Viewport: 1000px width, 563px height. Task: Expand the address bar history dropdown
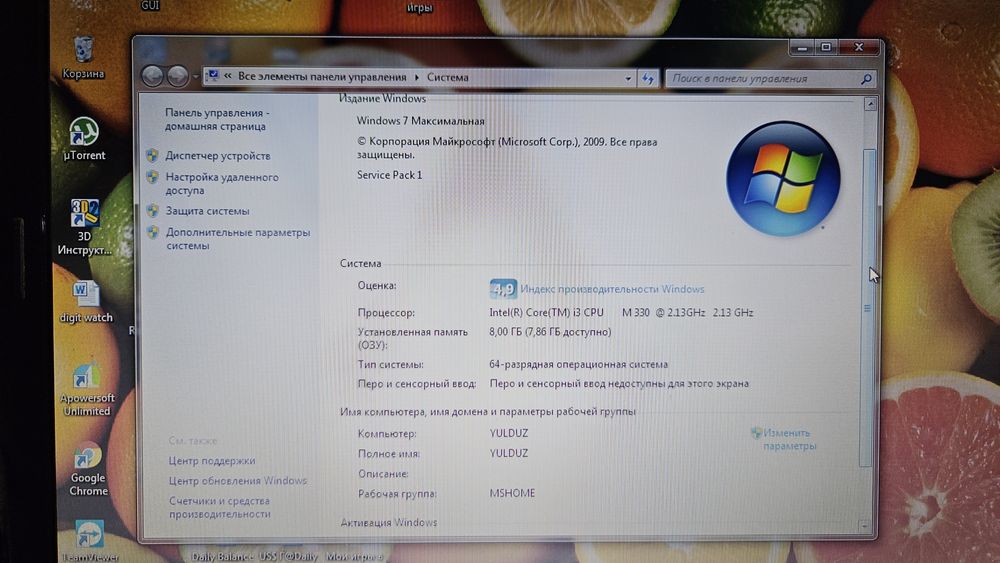tap(628, 78)
